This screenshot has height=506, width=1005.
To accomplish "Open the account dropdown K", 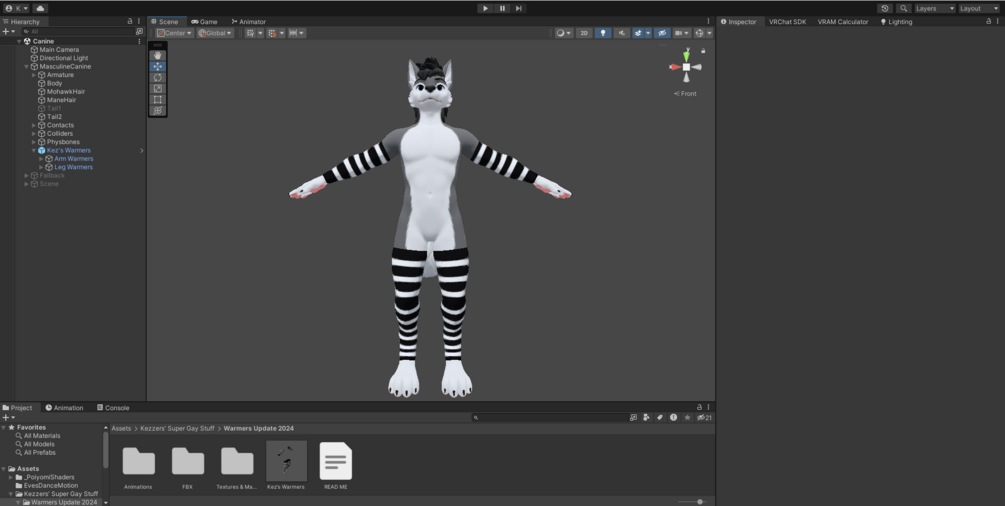I will [17, 8].
